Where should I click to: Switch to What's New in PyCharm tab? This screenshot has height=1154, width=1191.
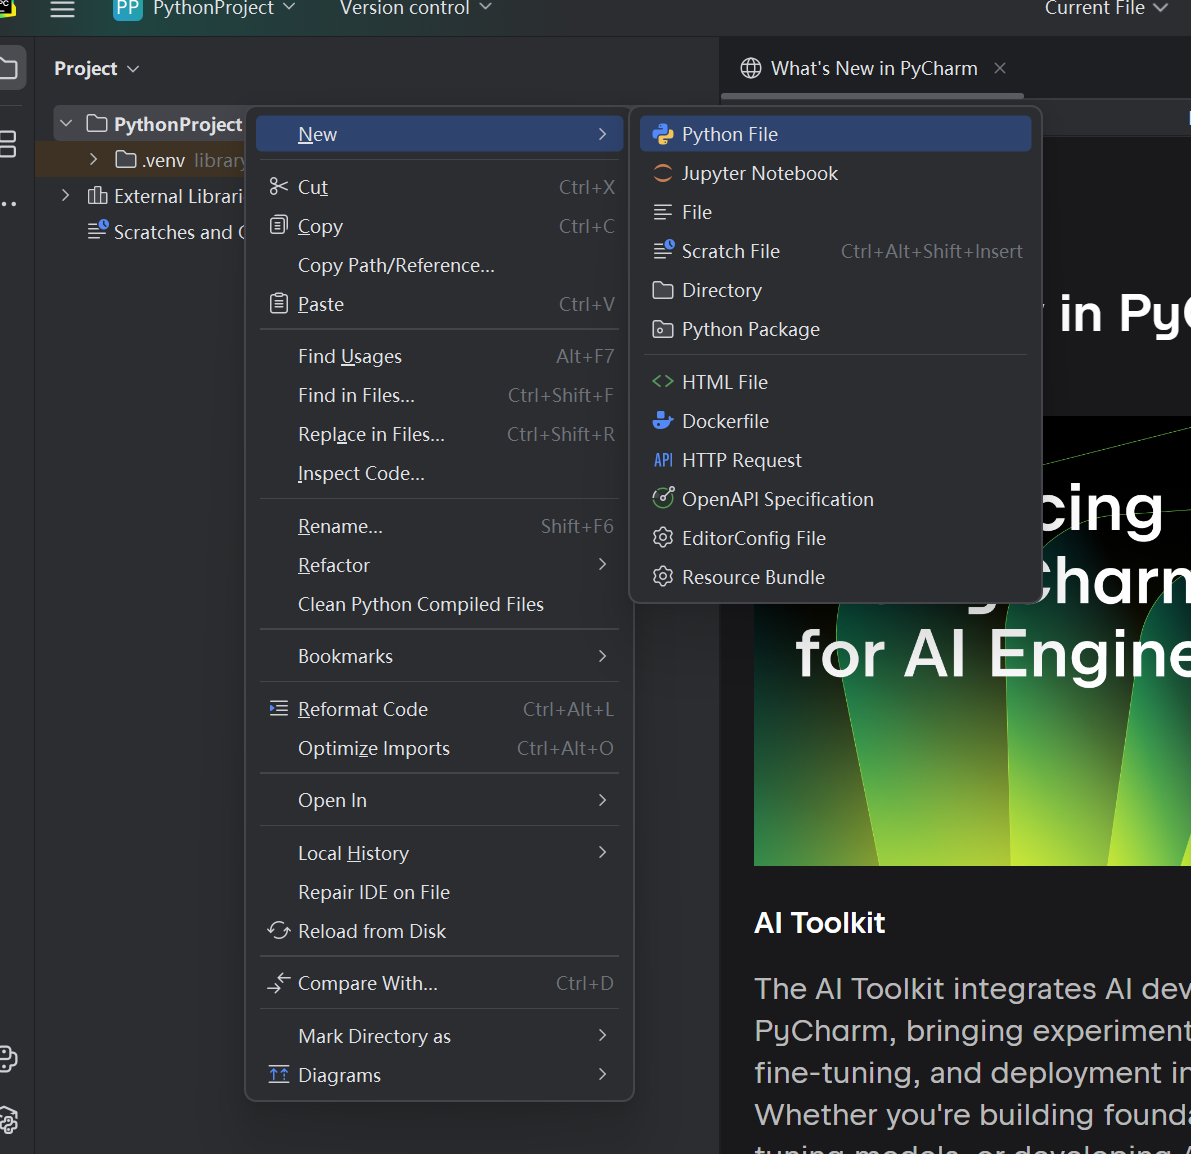[x=874, y=68]
